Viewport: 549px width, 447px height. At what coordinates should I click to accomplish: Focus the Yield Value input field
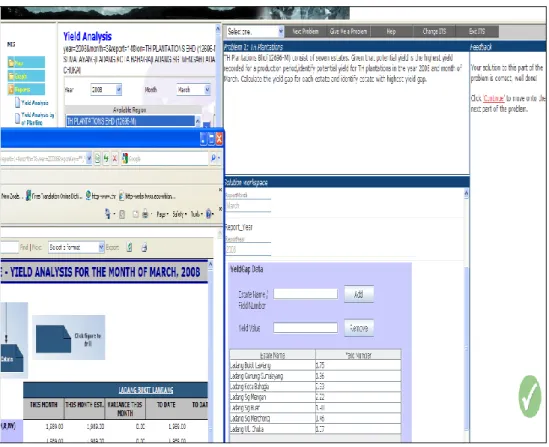[x=305, y=328]
